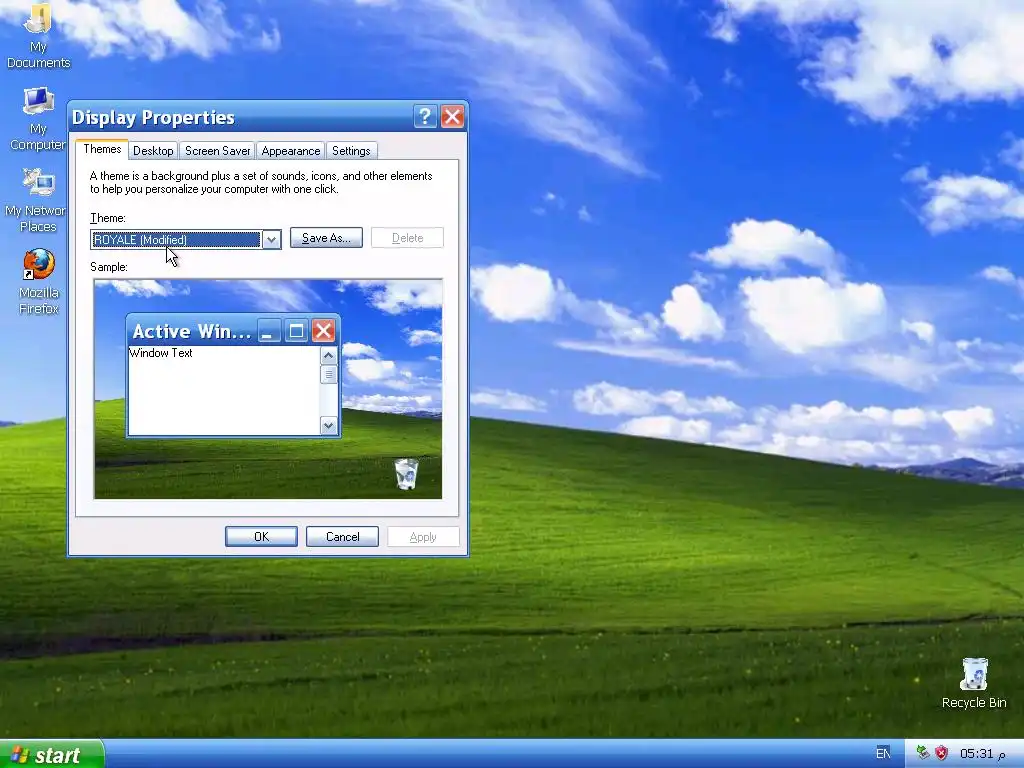Click the sample window's scroll up arrow

[328, 356]
